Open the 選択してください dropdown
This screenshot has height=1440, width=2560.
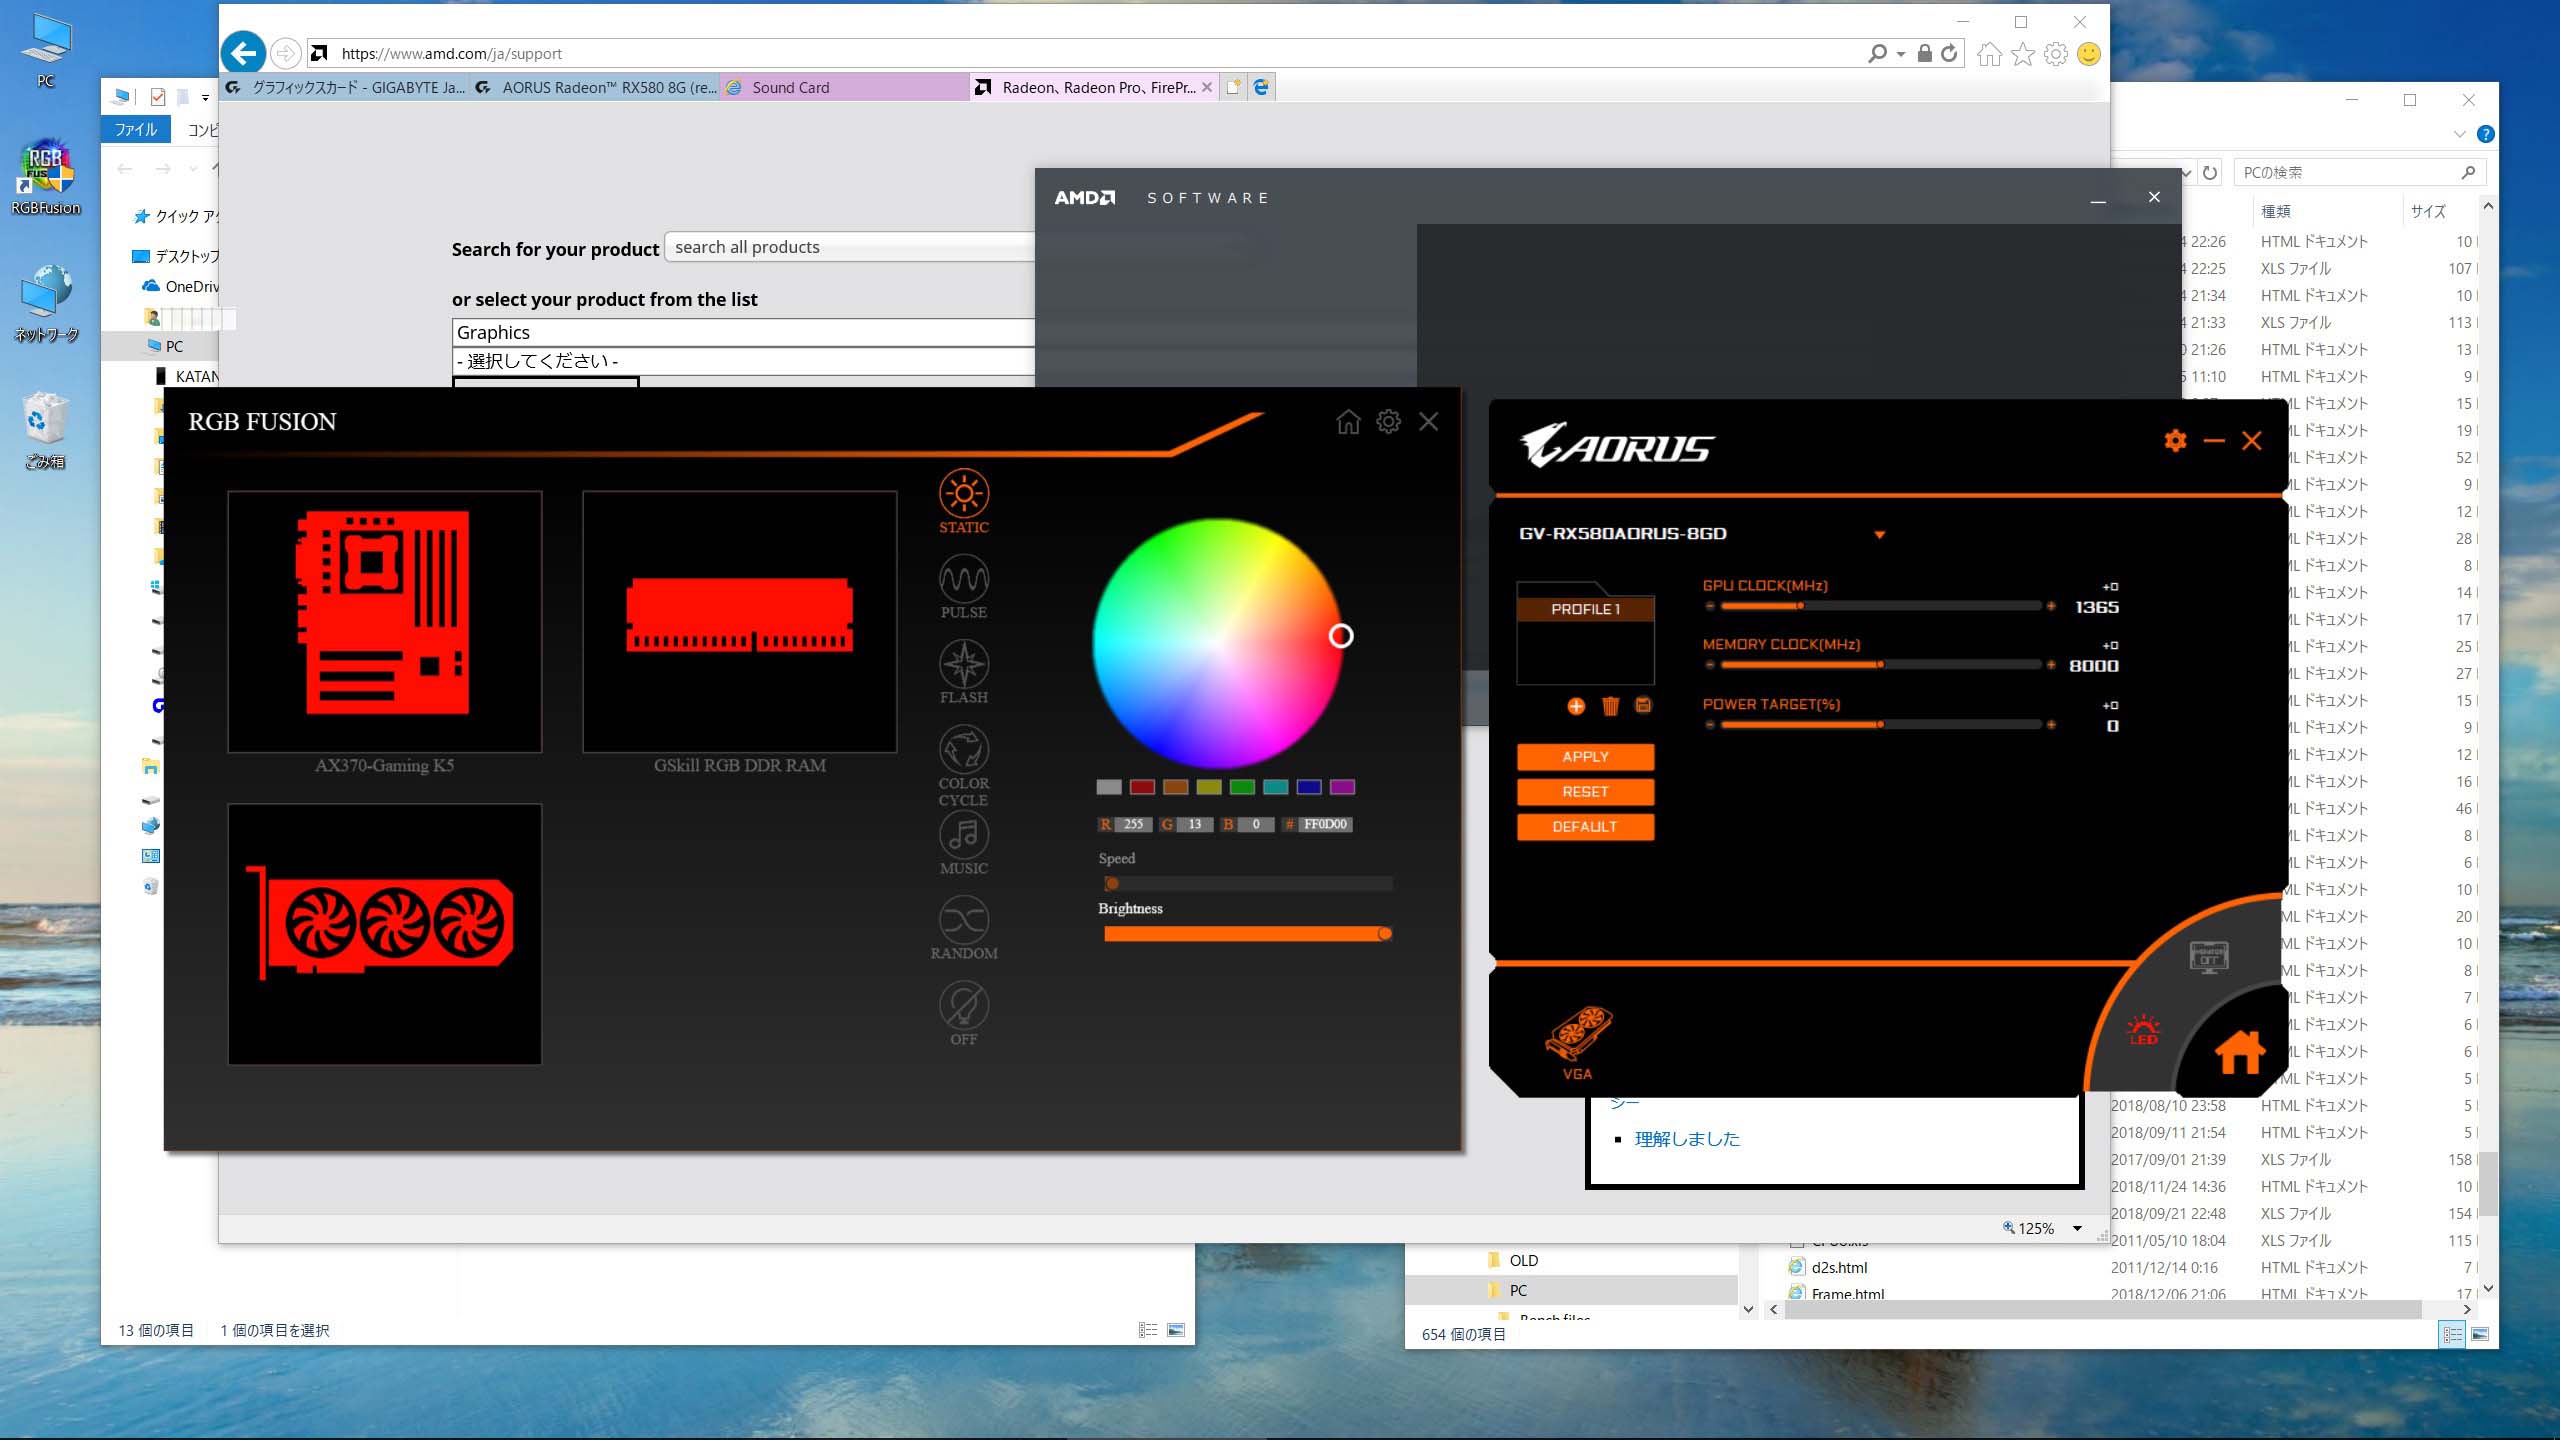coord(743,362)
